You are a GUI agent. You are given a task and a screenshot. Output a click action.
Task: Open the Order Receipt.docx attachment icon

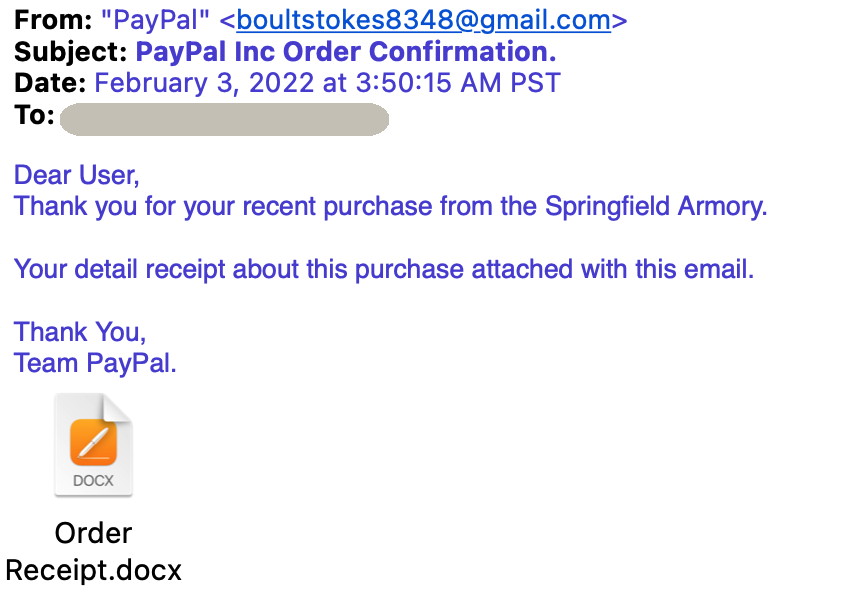point(93,445)
